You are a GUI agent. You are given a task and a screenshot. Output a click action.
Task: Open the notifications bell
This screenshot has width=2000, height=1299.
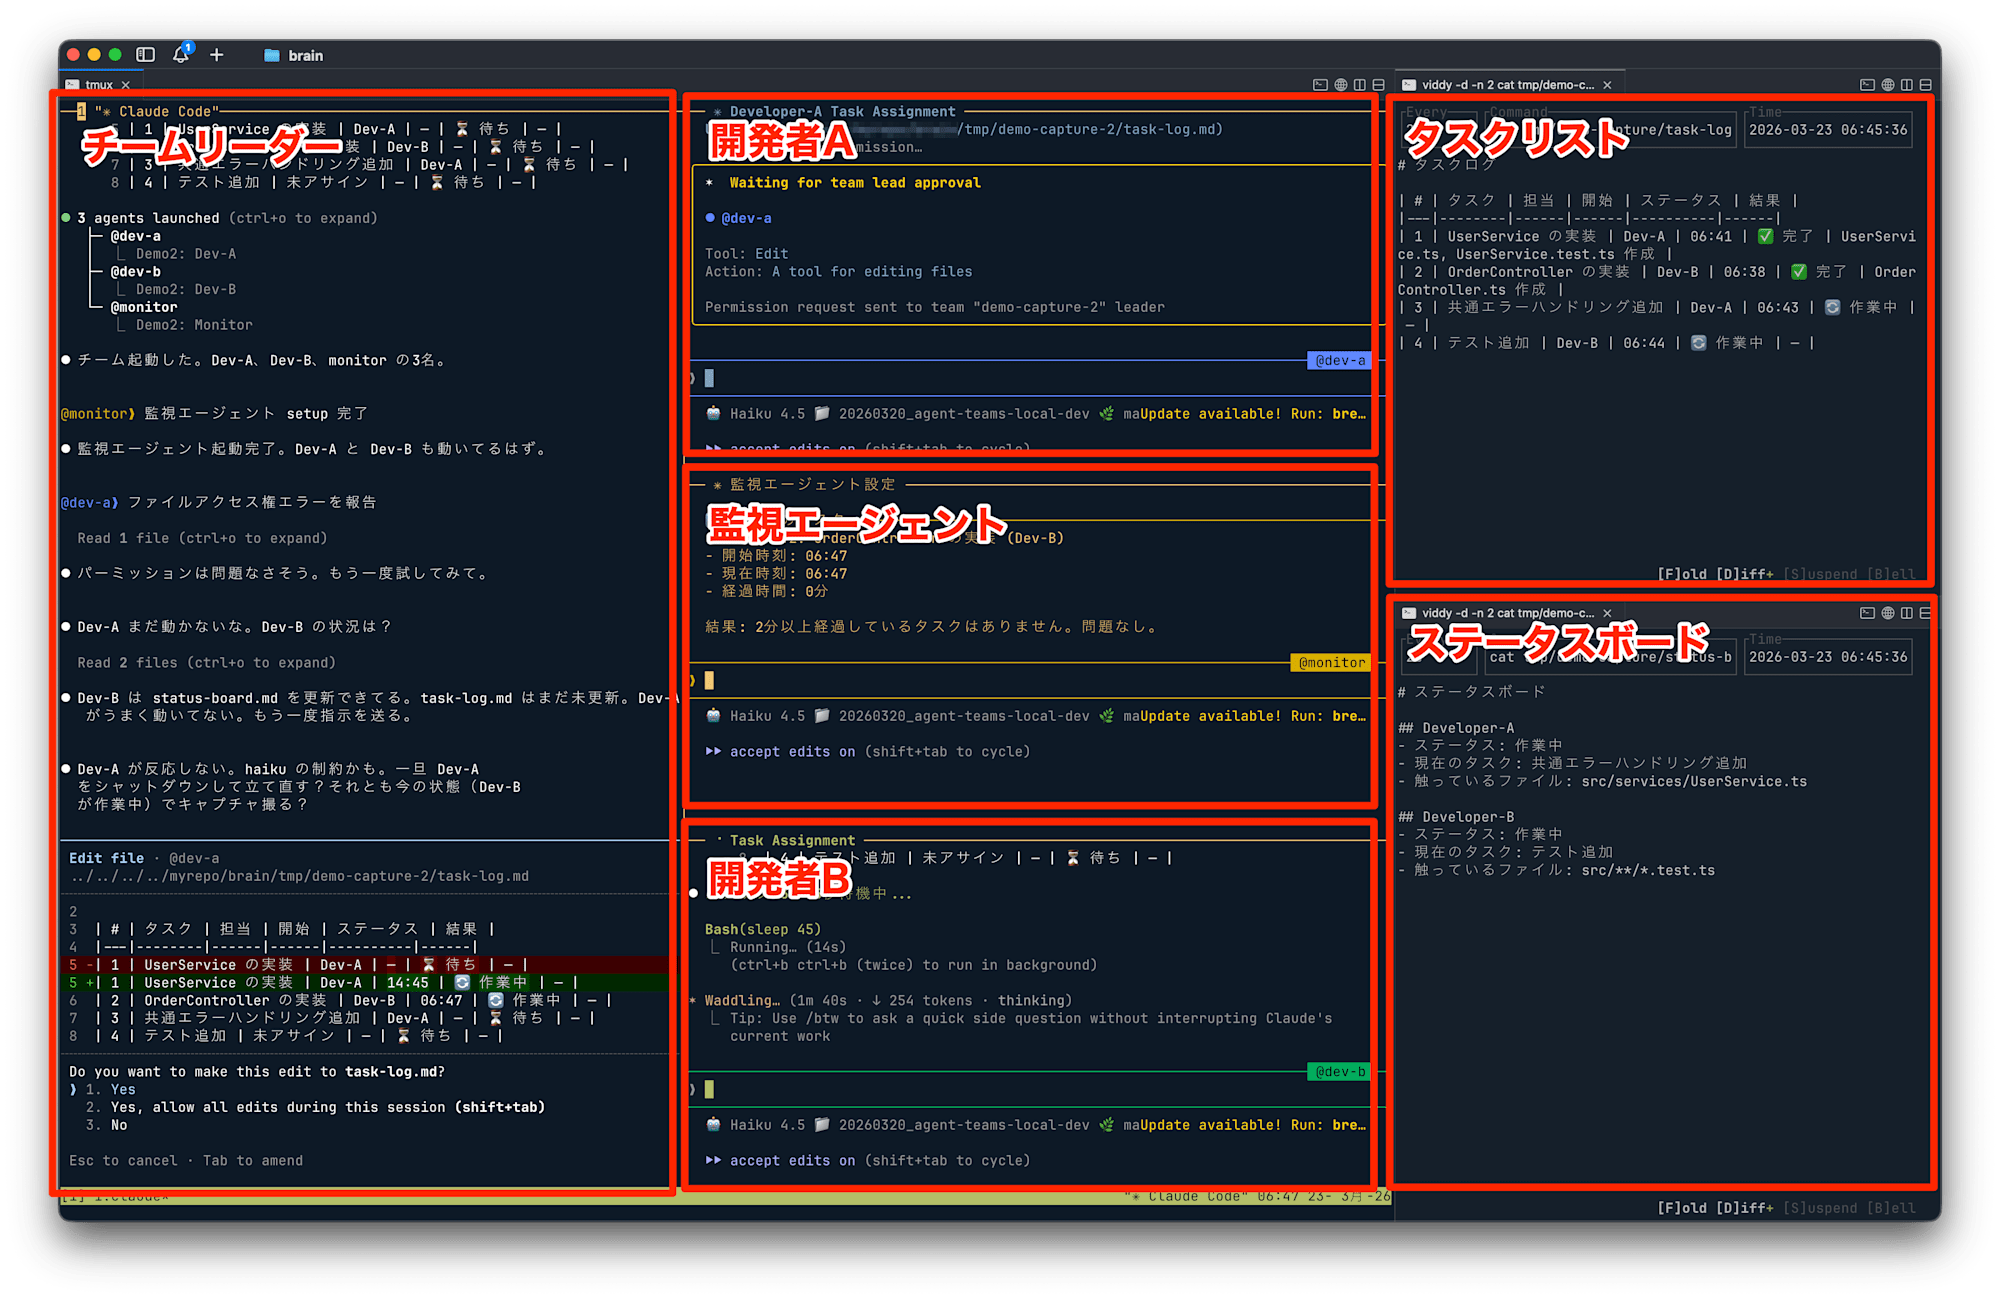pyautogui.click(x=181, y=55)
